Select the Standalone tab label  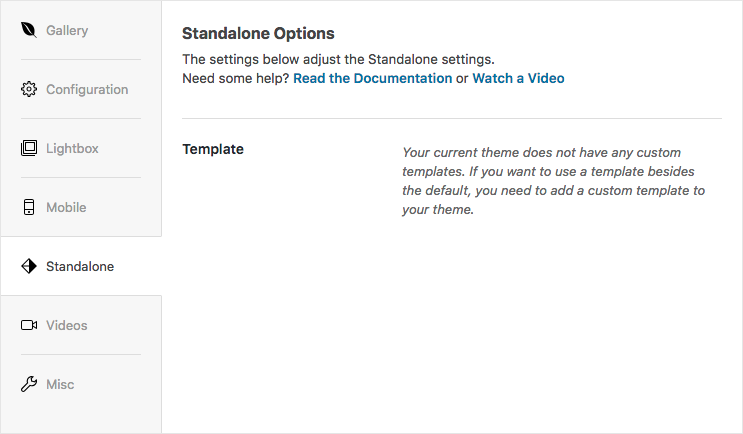click(80, 266)
